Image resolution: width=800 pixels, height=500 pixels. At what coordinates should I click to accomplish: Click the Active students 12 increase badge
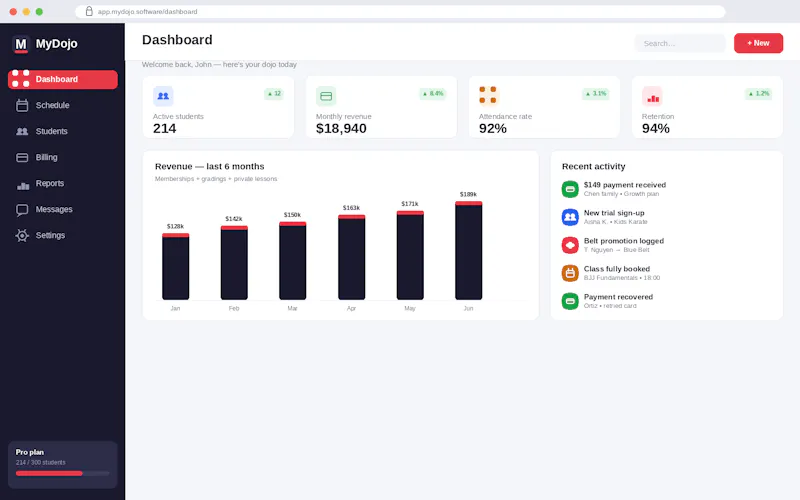274,94
